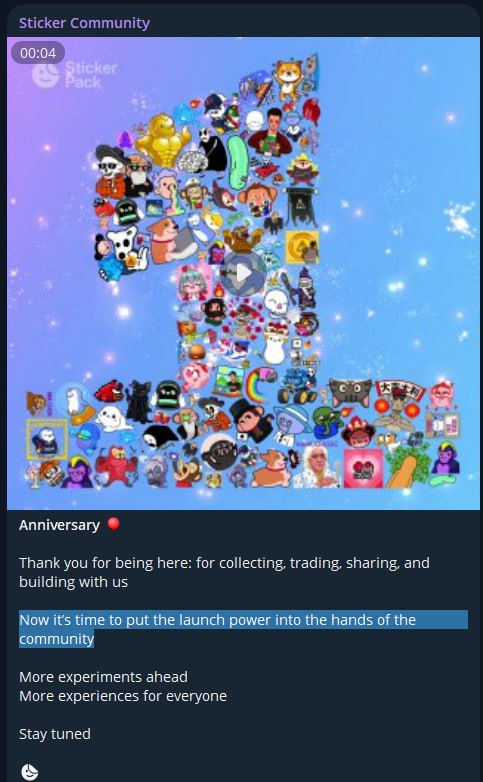
Task: Click the Sticker Pack watermark logo
Action: coord(75,75)
